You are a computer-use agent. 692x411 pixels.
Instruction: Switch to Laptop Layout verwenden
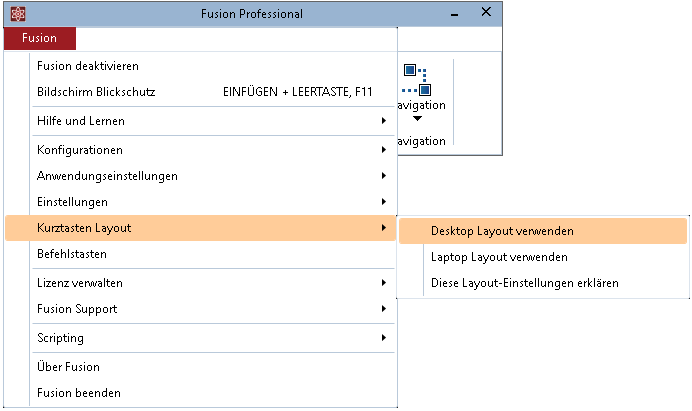click(499, 257)
